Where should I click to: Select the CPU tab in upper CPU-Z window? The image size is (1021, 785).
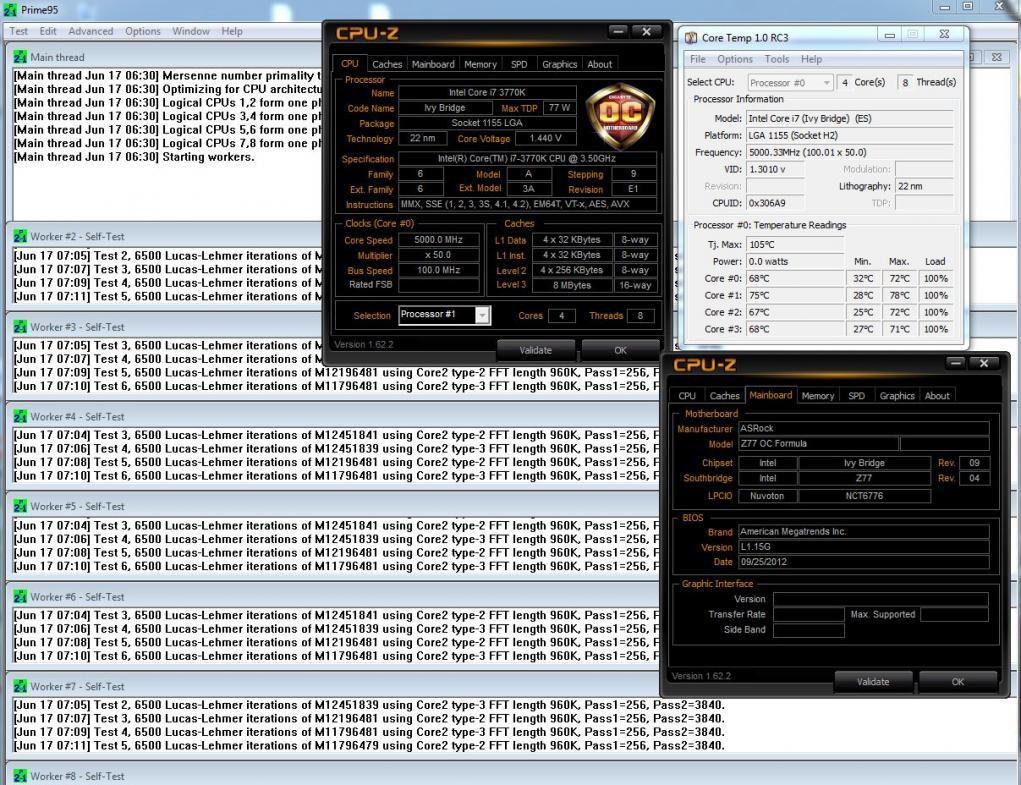[350, 64]
